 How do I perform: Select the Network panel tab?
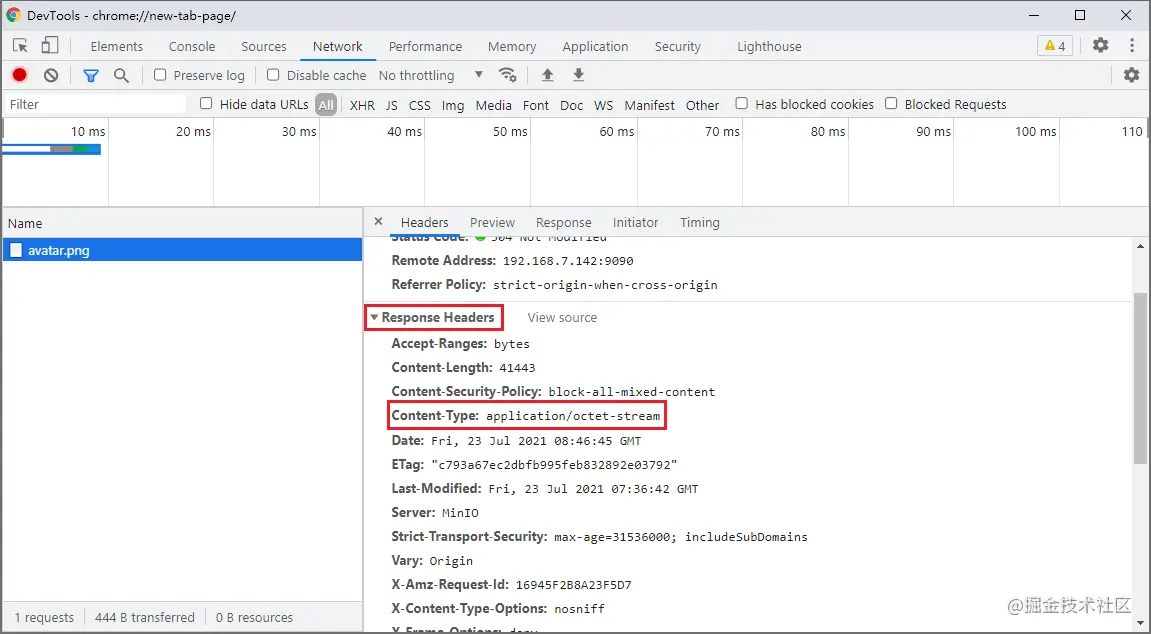338,46
